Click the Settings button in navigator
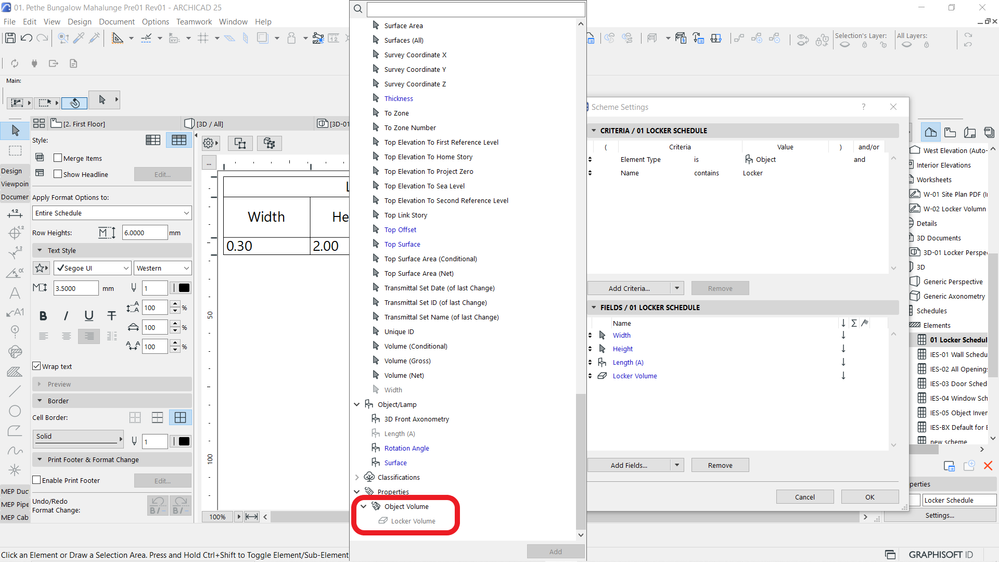 coord(940,515)
